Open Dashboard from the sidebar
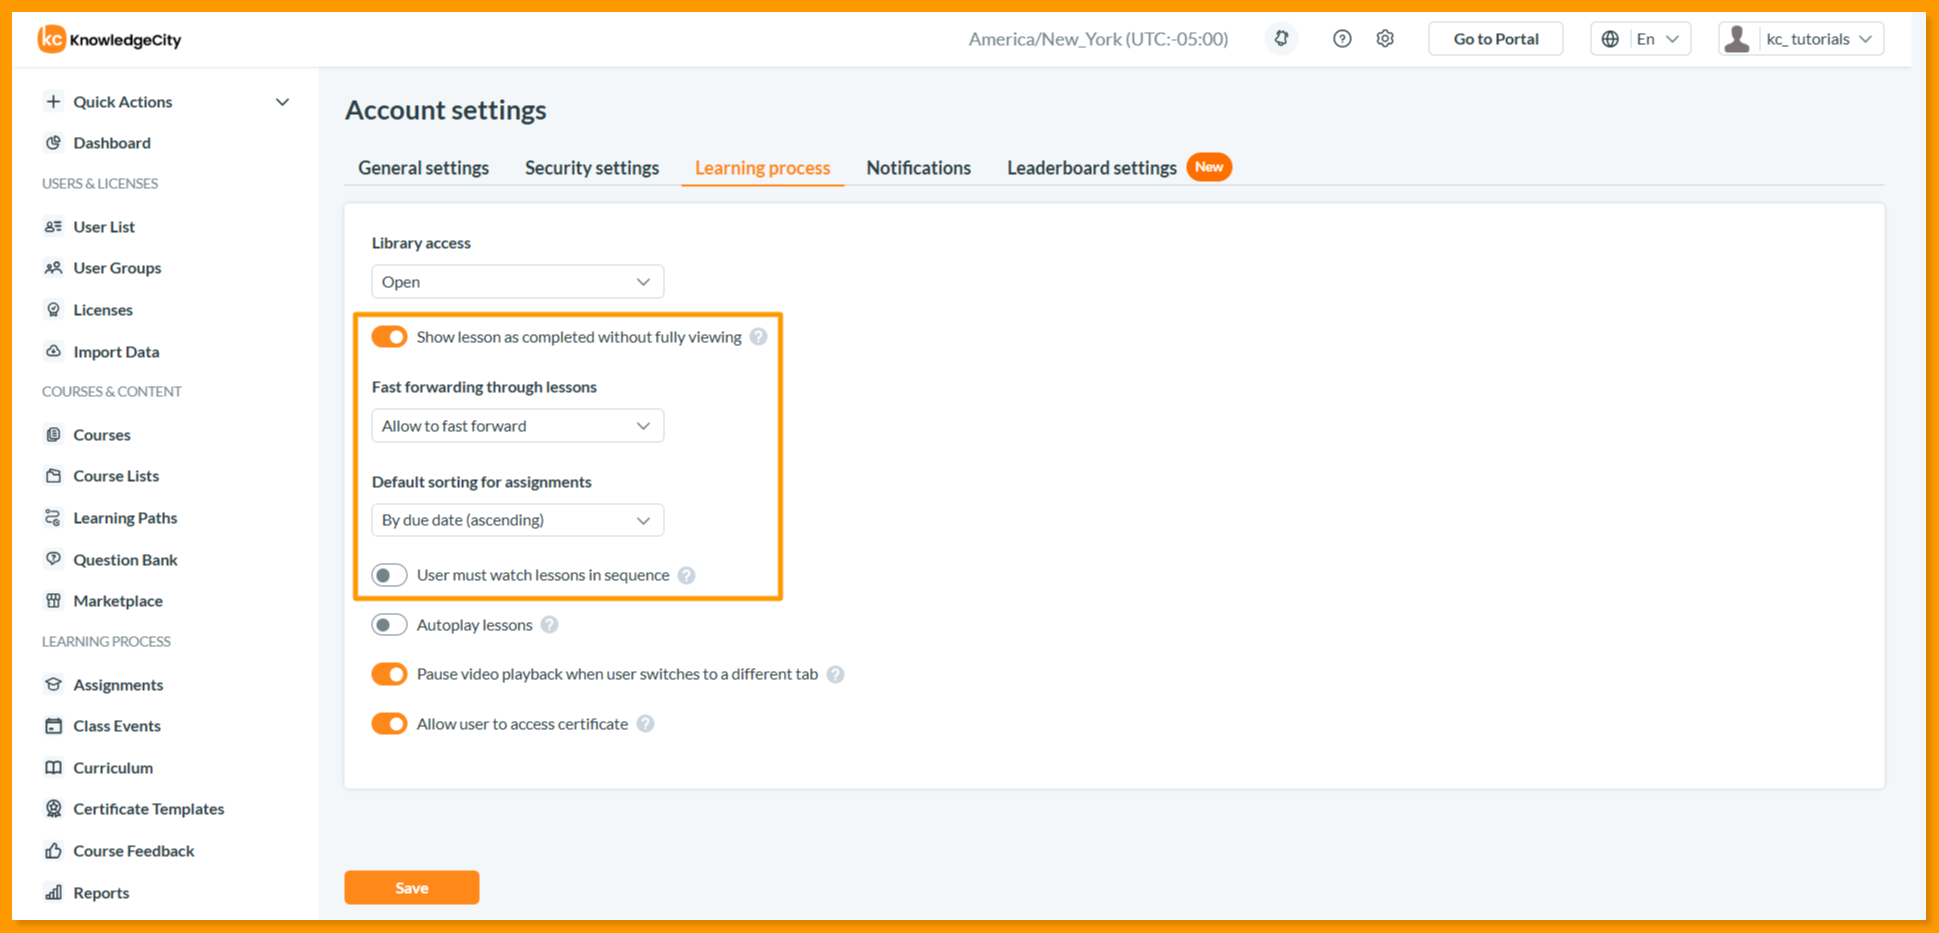Screen dimensions: 1939x933 (x=111, y=143)
